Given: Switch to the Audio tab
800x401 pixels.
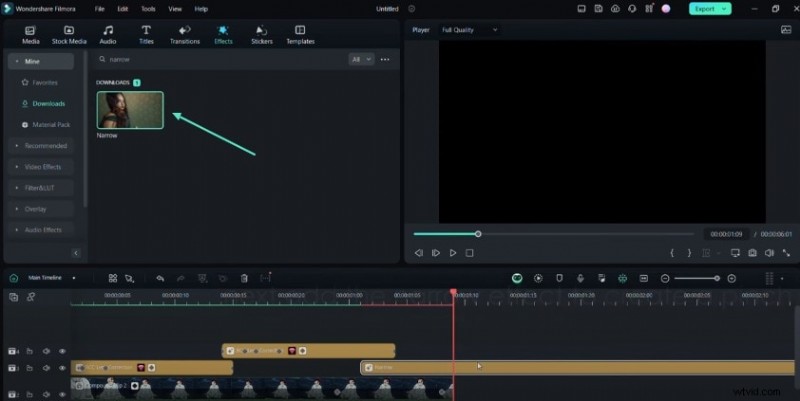Looking at the screenshot, I should pyautogui.click(x=108, y=35).
